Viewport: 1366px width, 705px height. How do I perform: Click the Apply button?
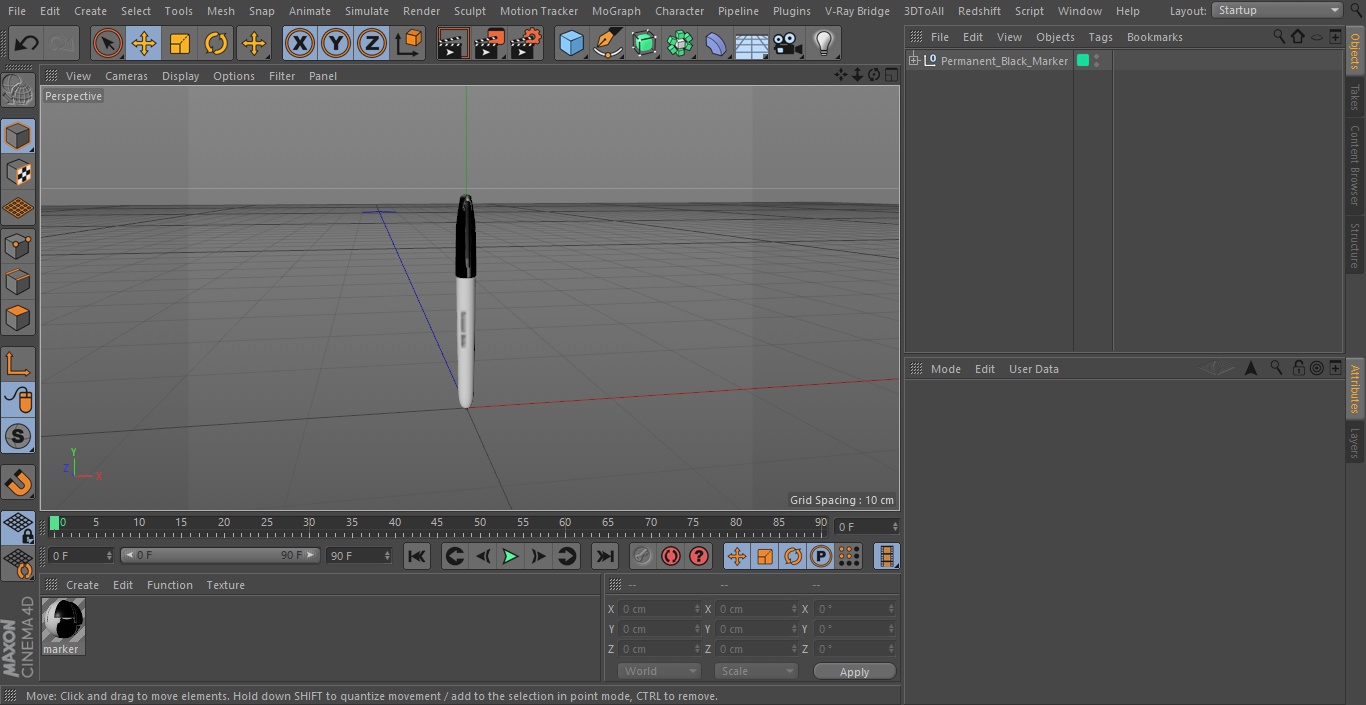pyautogui.click(x=854, y=672)
